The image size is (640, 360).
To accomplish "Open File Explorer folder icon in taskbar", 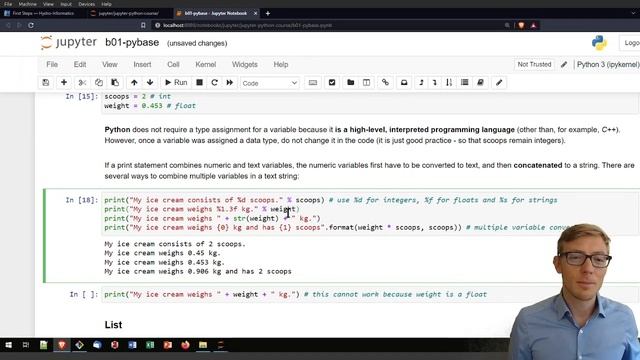I will click(x=203, y=345).
